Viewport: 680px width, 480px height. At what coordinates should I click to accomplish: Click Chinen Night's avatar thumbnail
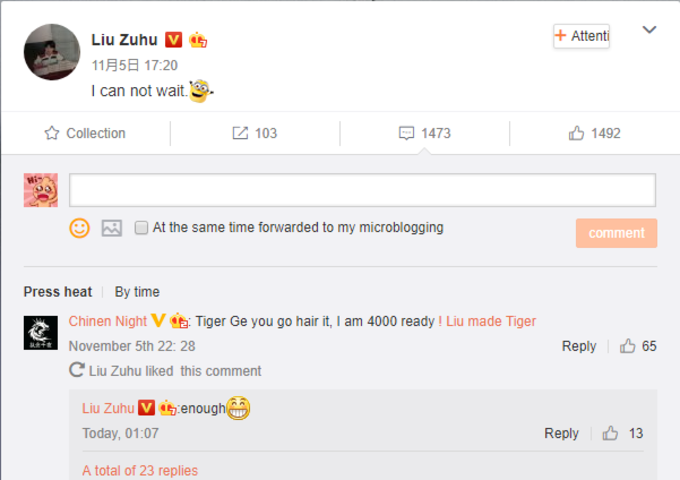(x=40, y=332)
